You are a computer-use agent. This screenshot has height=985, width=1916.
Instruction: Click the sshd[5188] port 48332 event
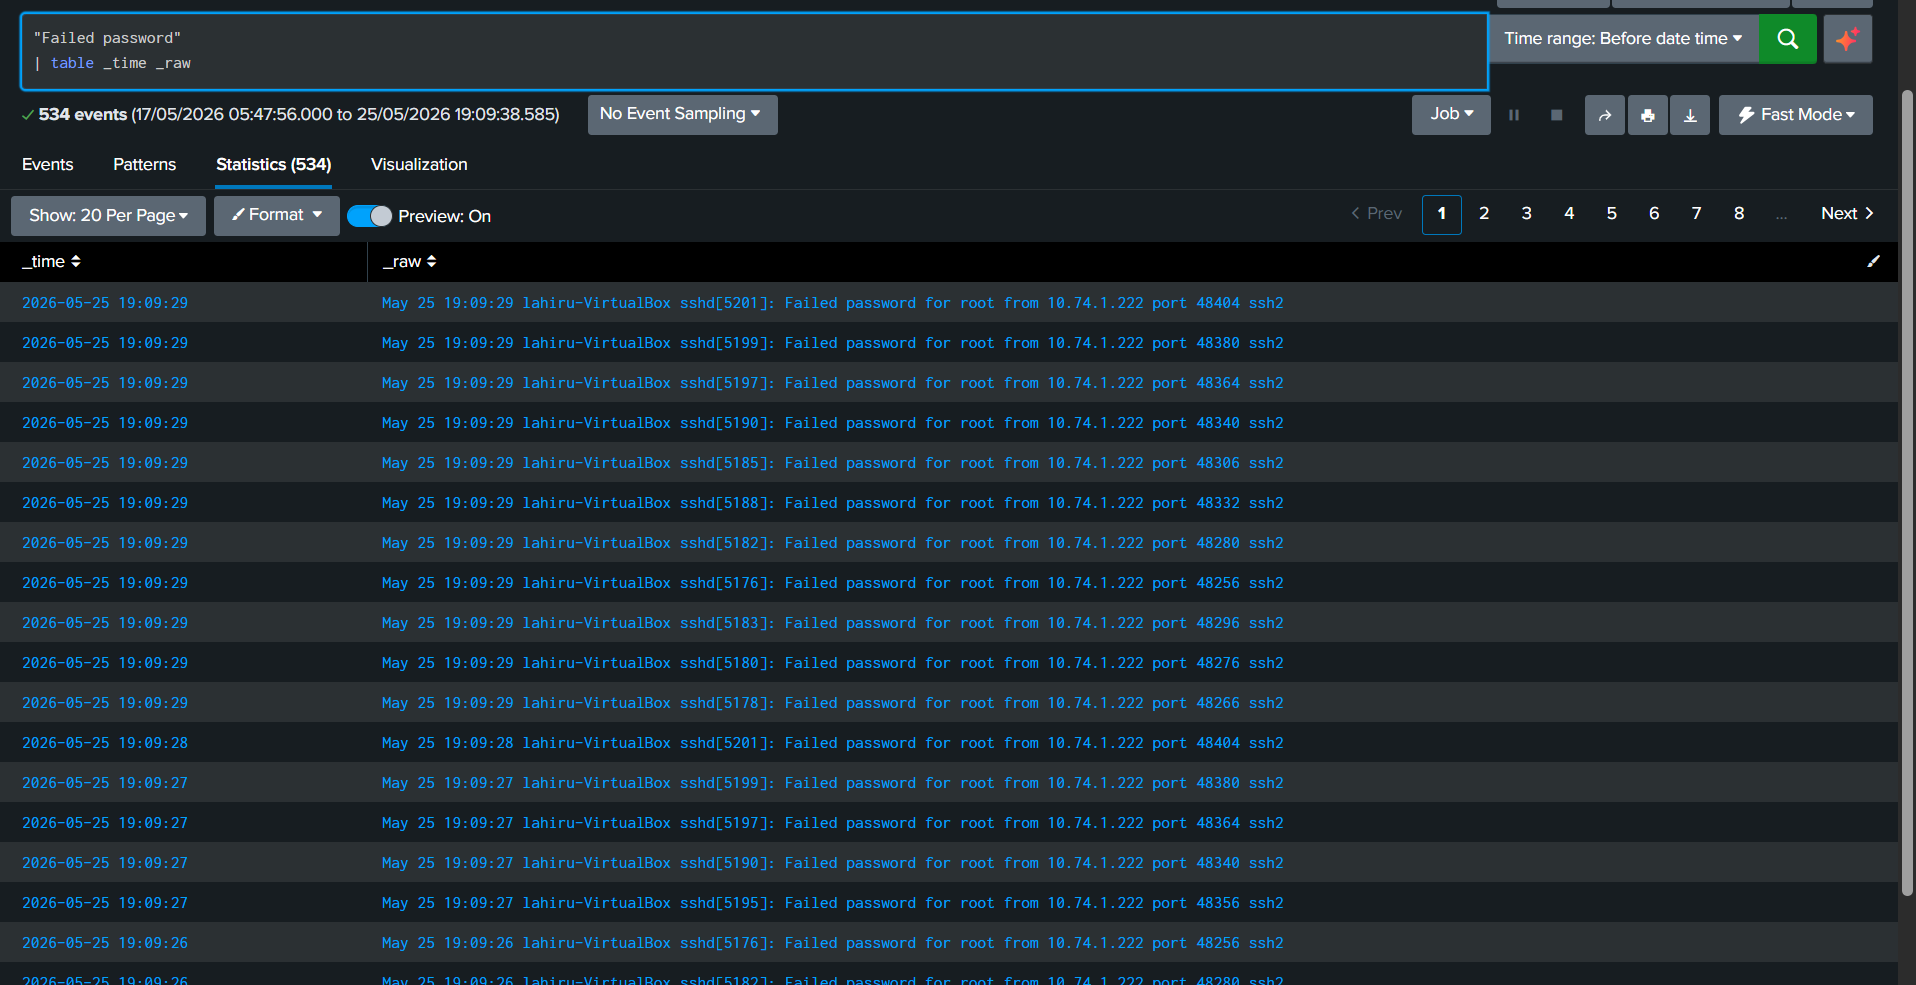(x=832, y=503)
